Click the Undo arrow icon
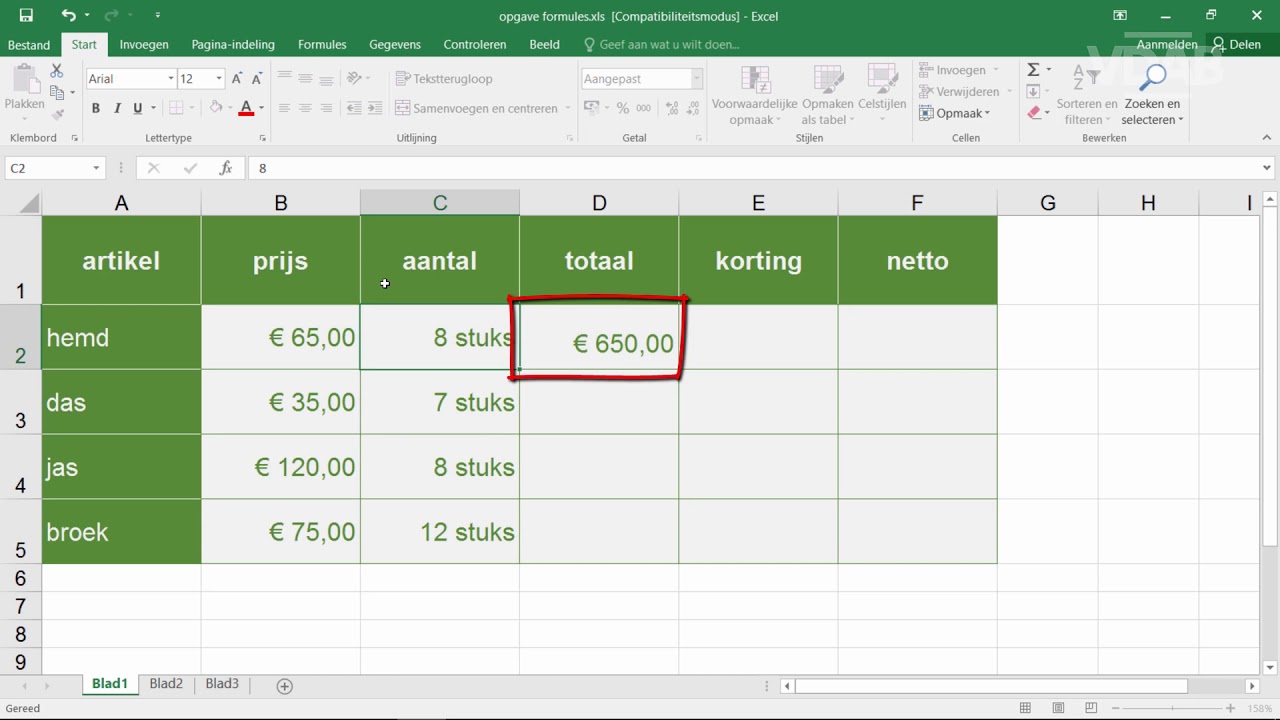The image size is (1280, 720). tap(68, 15)
